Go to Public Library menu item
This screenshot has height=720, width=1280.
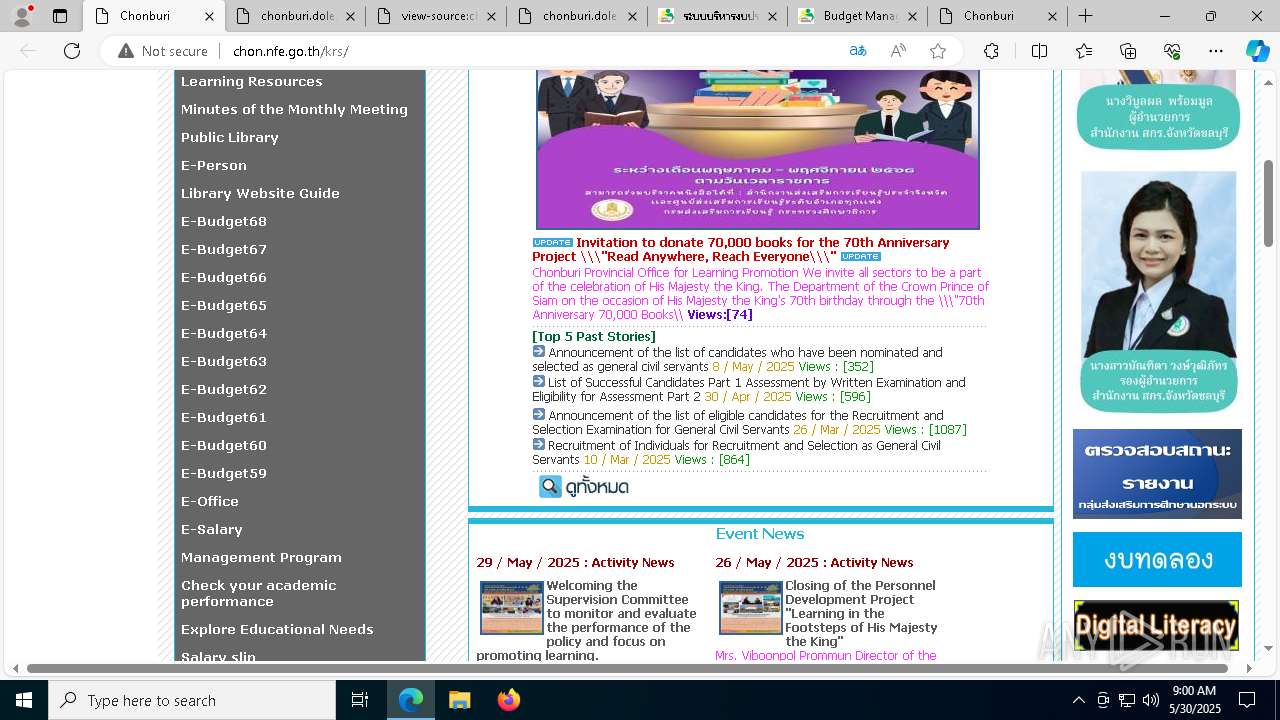(230, 138)
